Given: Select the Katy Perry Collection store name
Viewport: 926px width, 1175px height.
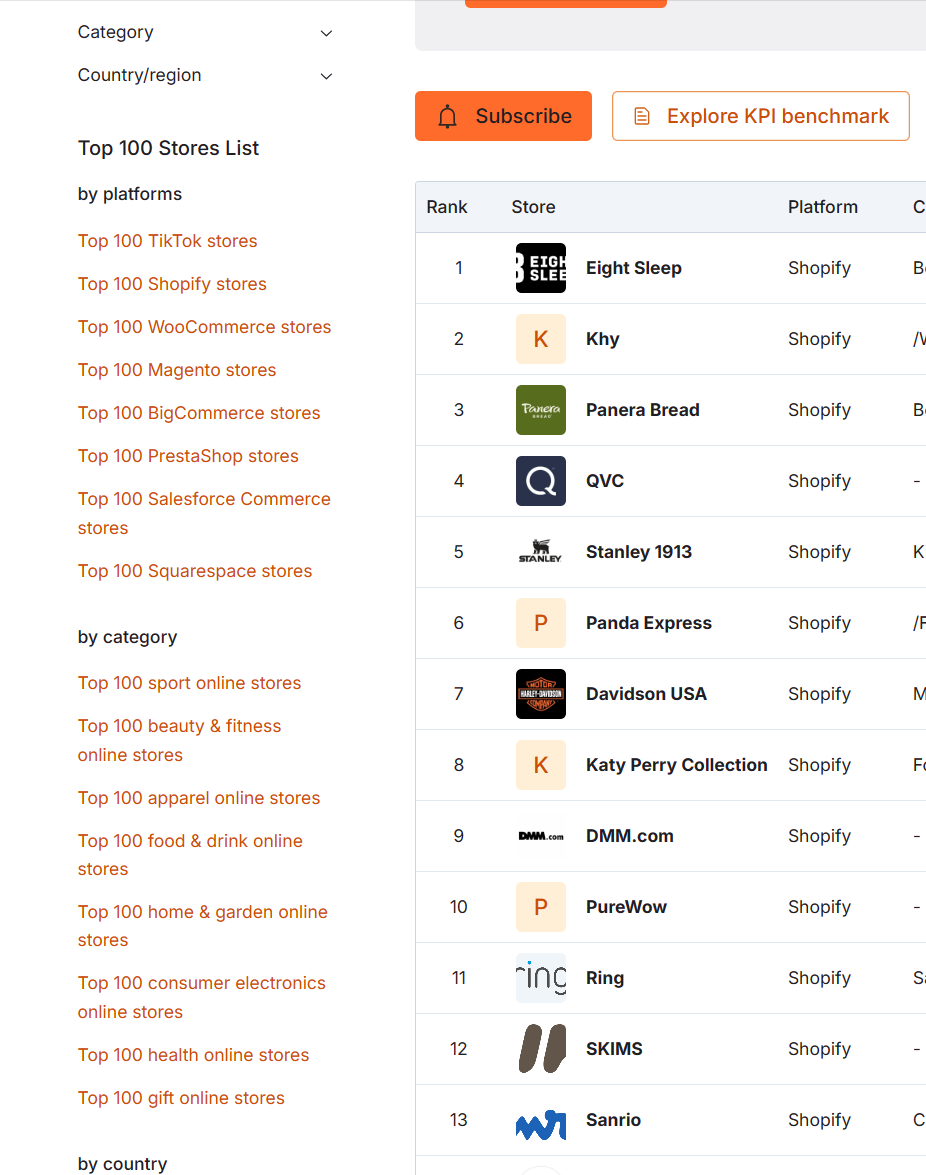Looking at the screenshot, I should pyautogui.click(x=677, y=765).
